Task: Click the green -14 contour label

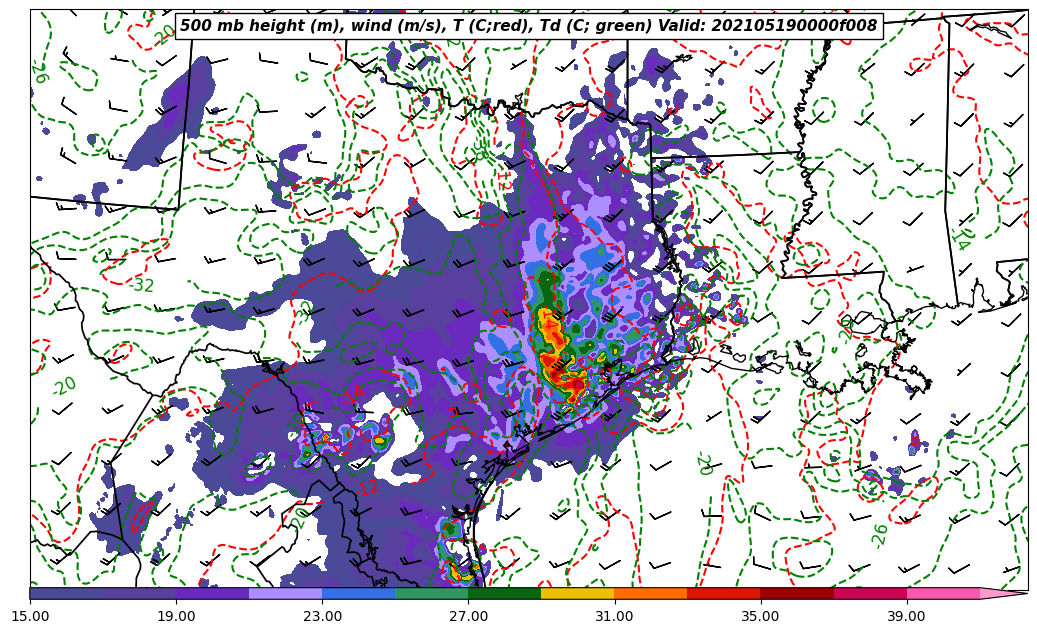Action: (960, 238)
